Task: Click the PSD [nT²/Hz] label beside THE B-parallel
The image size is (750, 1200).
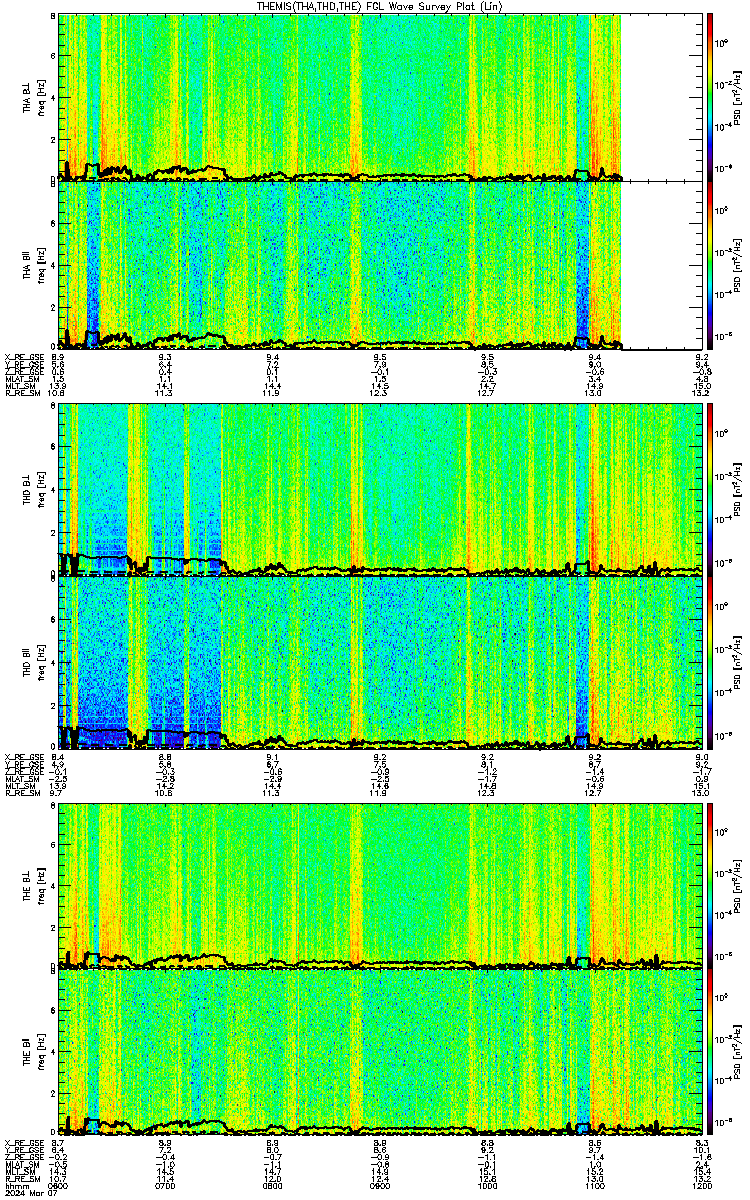Action: [x=737, y=1054]
